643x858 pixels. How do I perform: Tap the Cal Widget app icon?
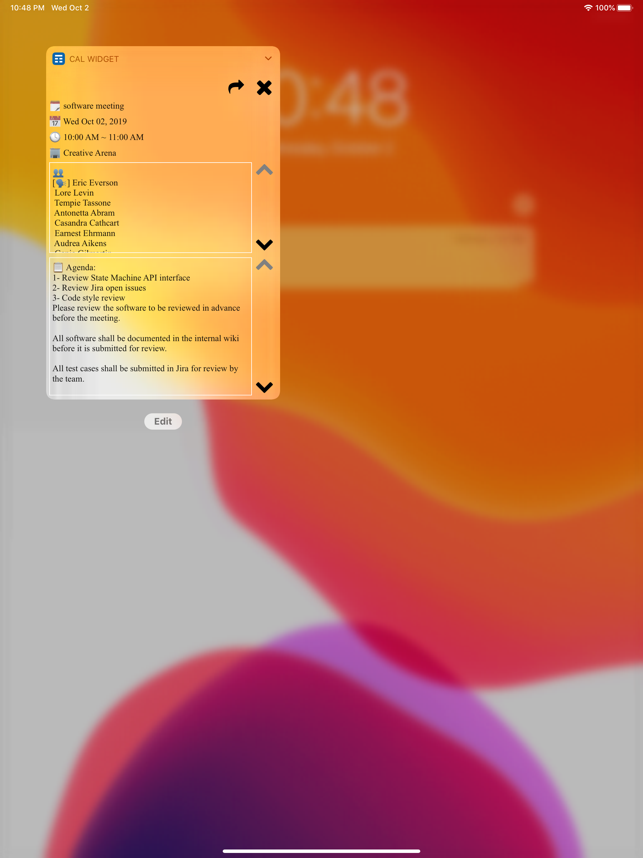tap(59, 59)
